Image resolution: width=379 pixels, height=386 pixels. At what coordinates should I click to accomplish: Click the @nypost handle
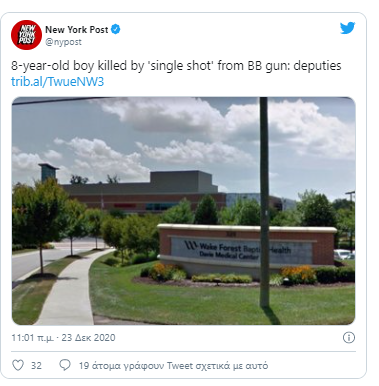tap(63, 42)
